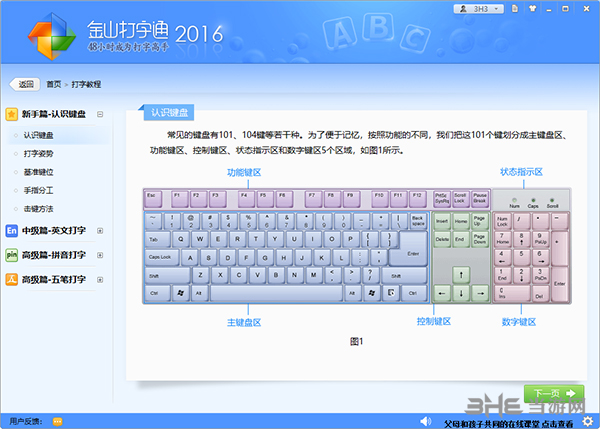Open the user account dropdown 3H3
The width and height of the screenshot is (600, 429).
(478, 8)
